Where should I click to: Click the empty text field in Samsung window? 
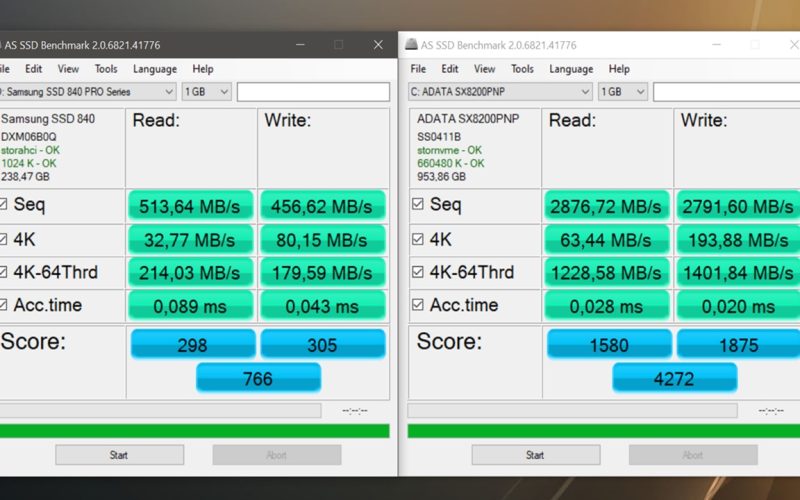(313, 92)
